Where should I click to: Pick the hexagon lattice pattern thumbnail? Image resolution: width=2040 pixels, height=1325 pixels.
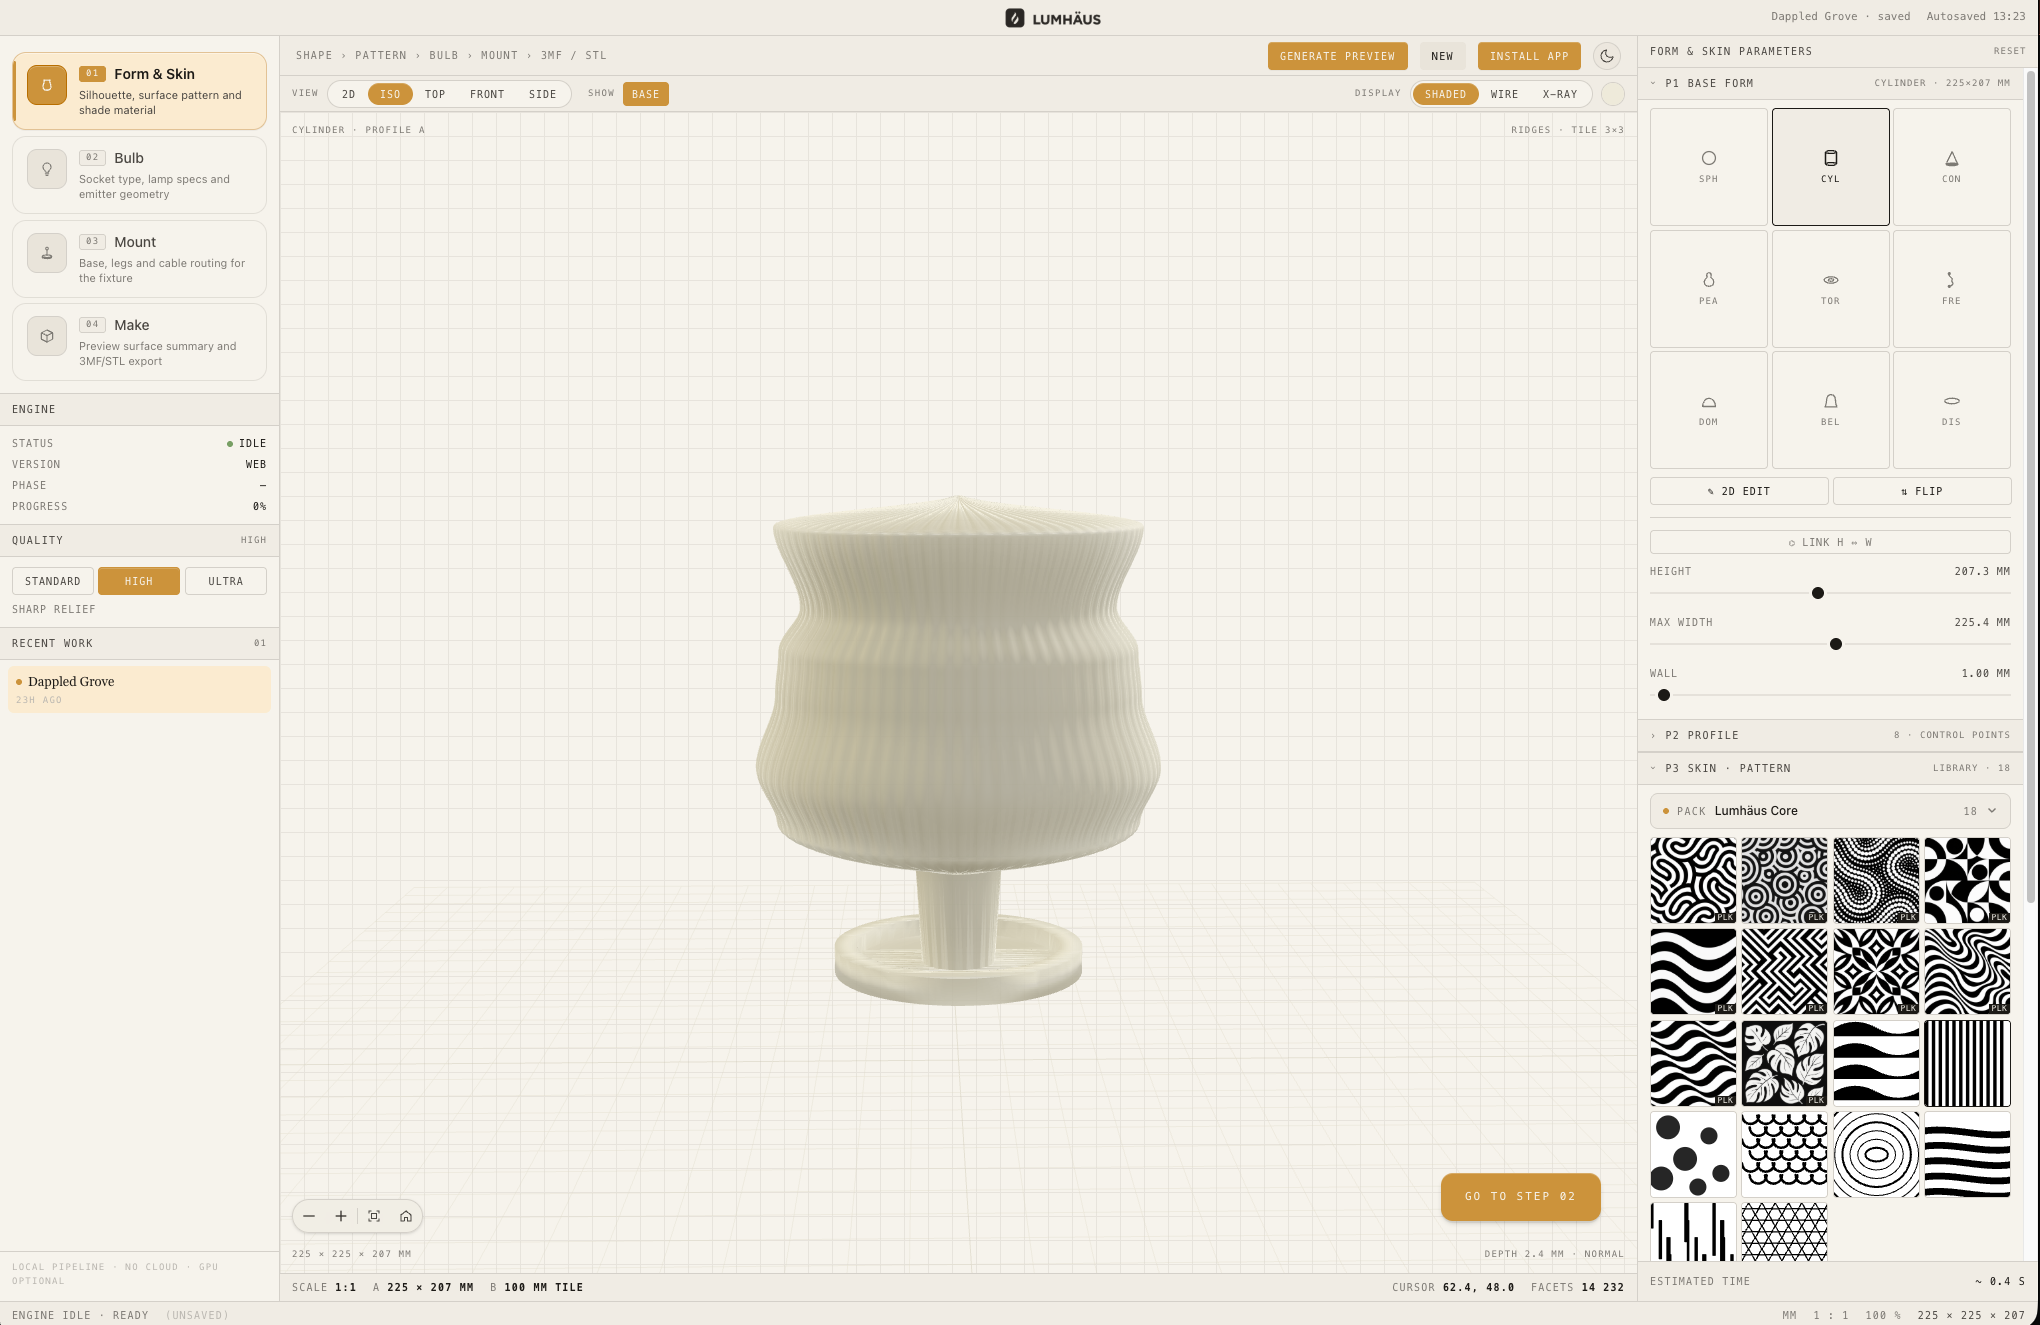[1784, 1232]
